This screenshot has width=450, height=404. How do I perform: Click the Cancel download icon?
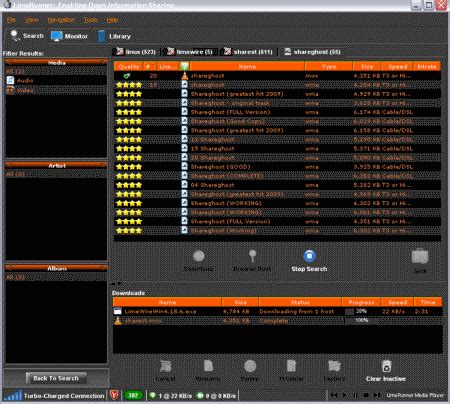tap(165, 366)
